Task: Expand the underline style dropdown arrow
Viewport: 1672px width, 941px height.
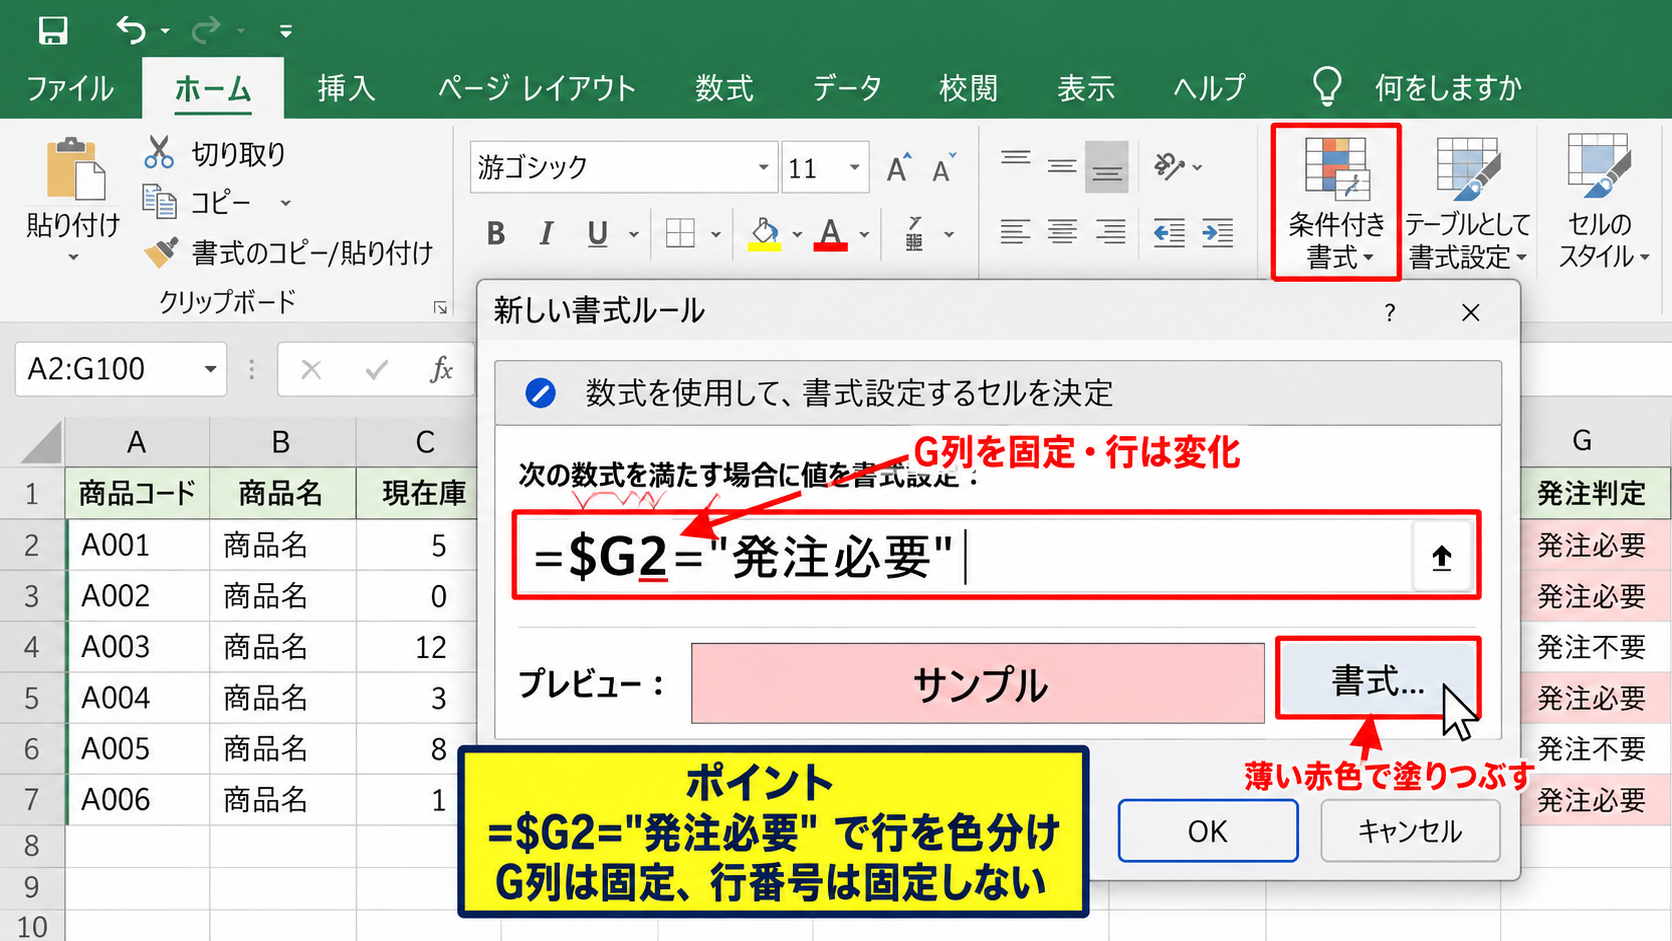Action: 634,235
